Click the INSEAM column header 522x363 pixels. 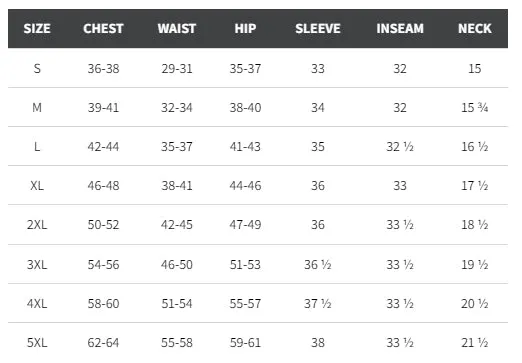pos(400,29)
